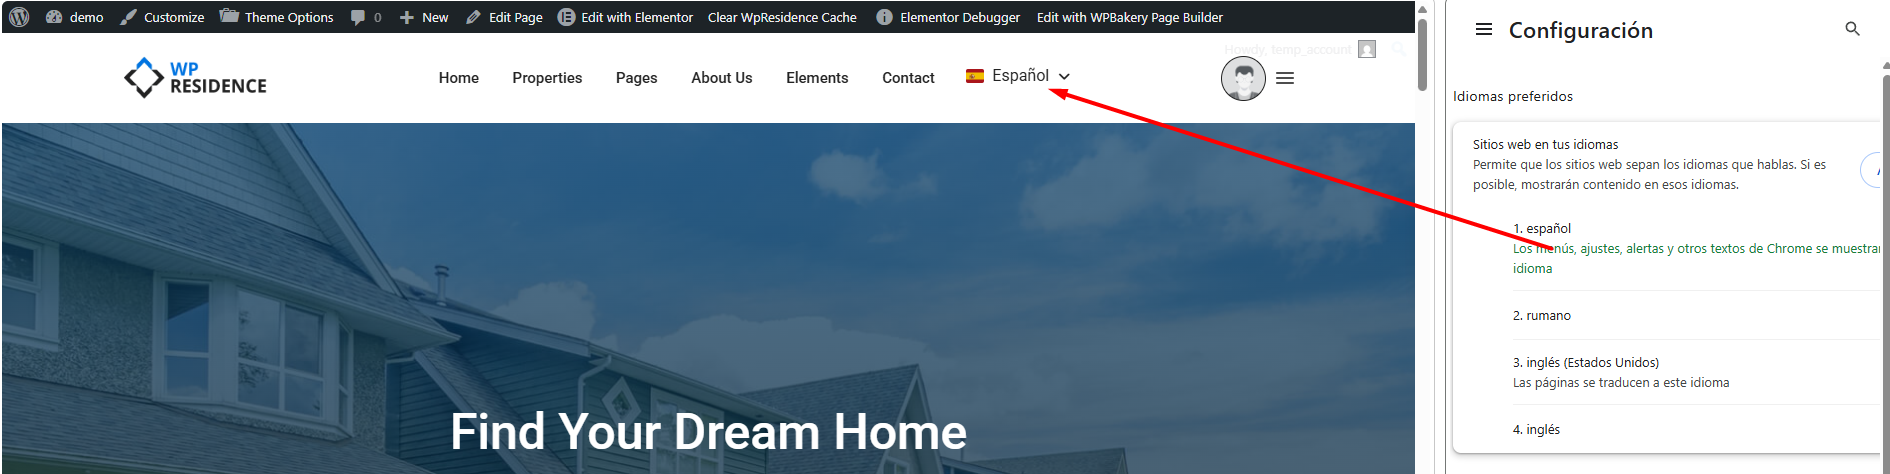Image resolution: width=1890 pixels, height=474 pixels.
Task: Open Theme Options
Action: tap(277, 17)
